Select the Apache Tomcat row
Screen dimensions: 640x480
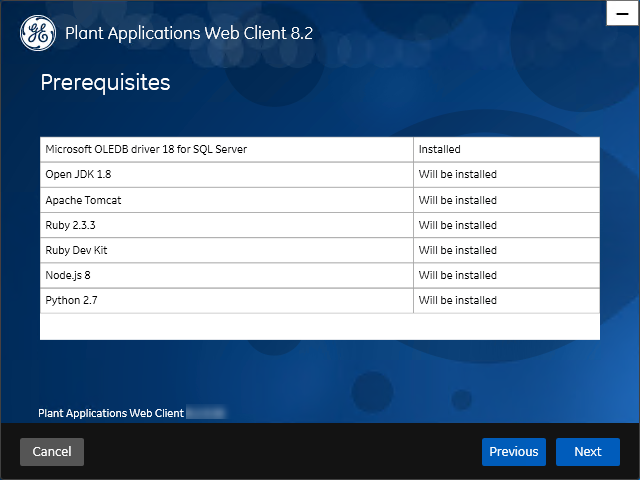point(320,200)
